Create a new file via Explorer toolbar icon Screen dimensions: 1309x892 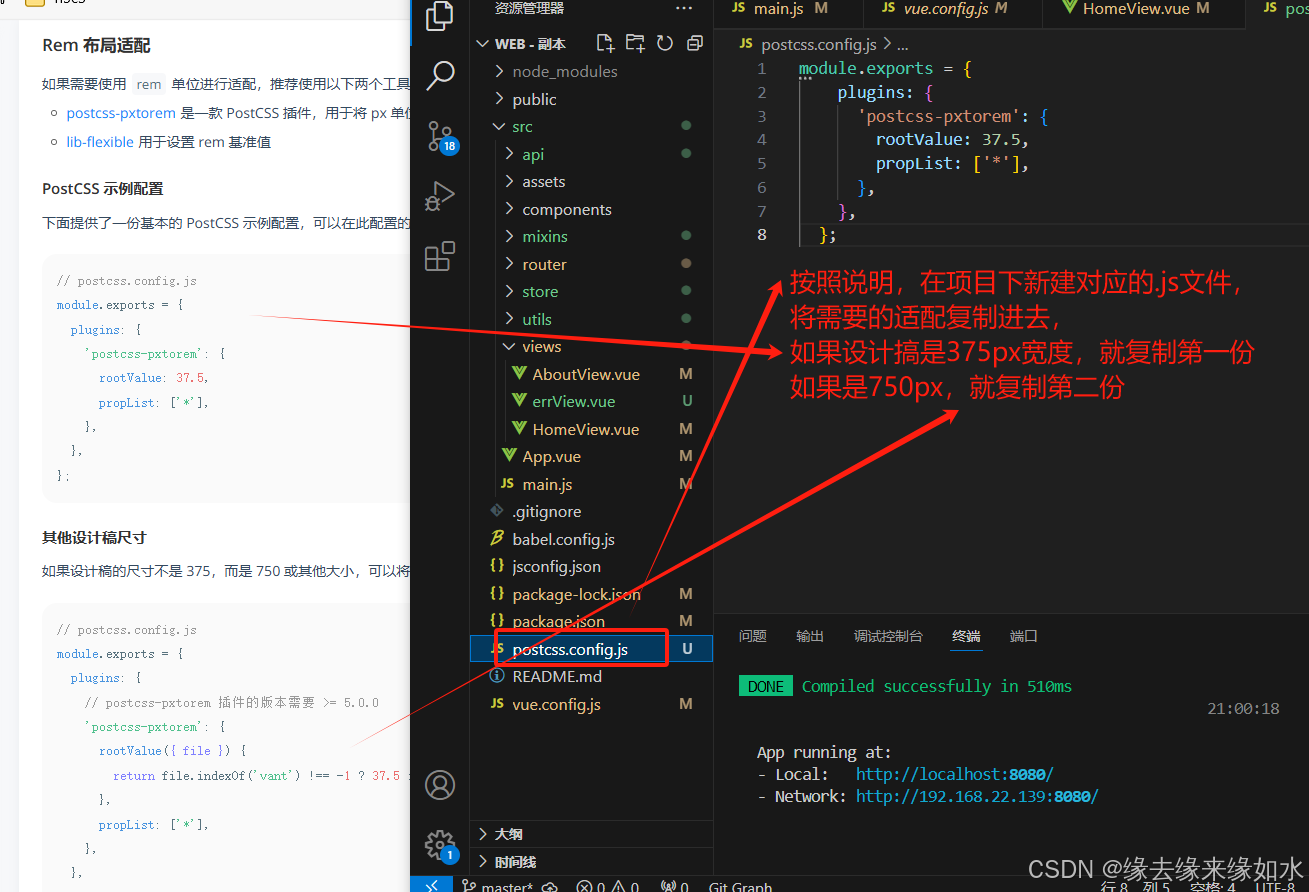tap(605, 43)
